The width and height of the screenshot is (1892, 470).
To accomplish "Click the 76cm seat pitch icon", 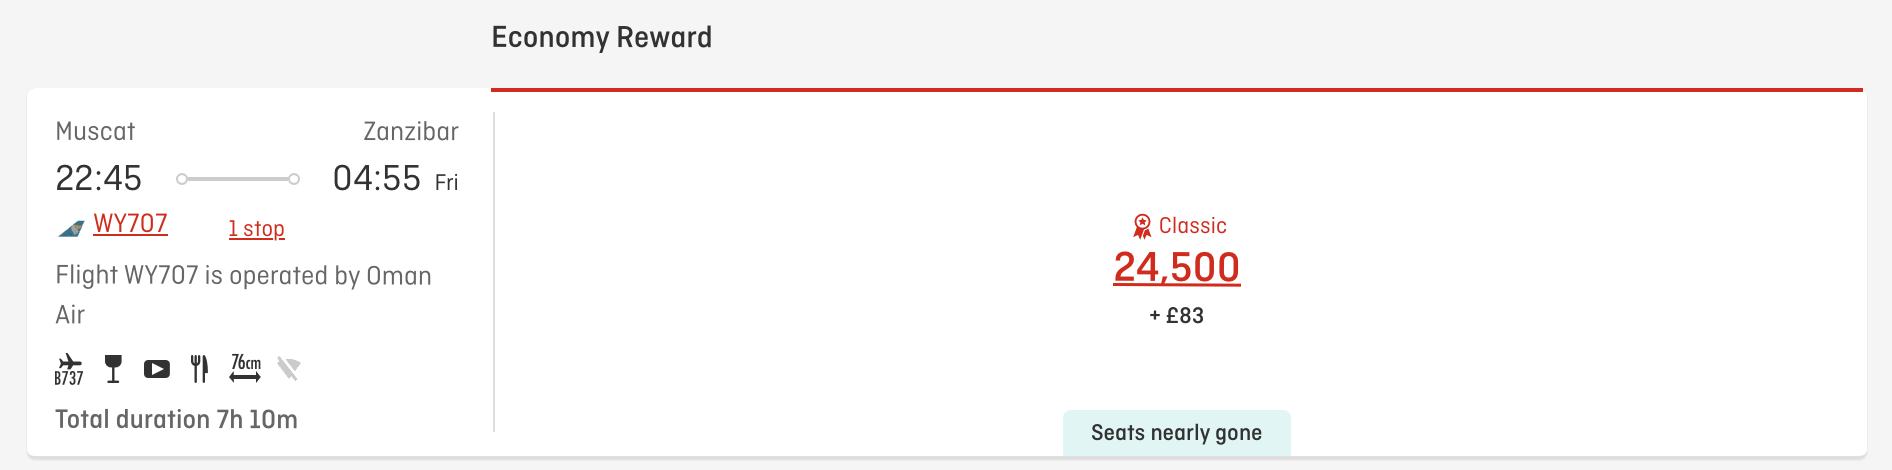I will coord(245,368).
